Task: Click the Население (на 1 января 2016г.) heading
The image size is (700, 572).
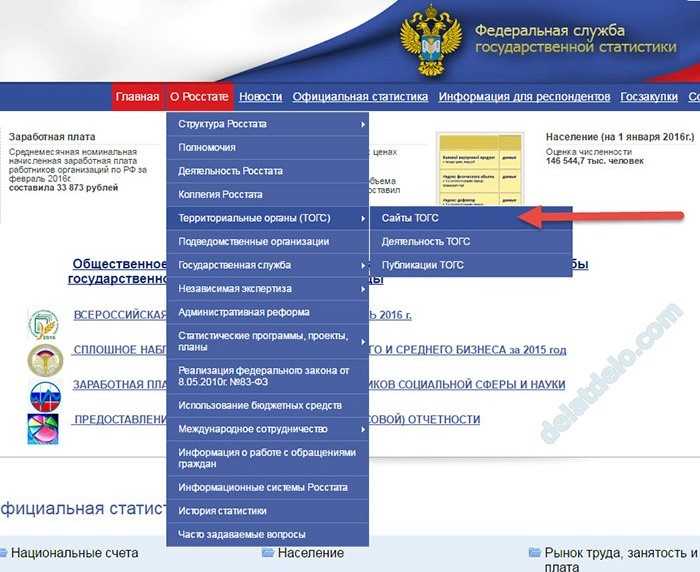Action: [x=620, y=137]
